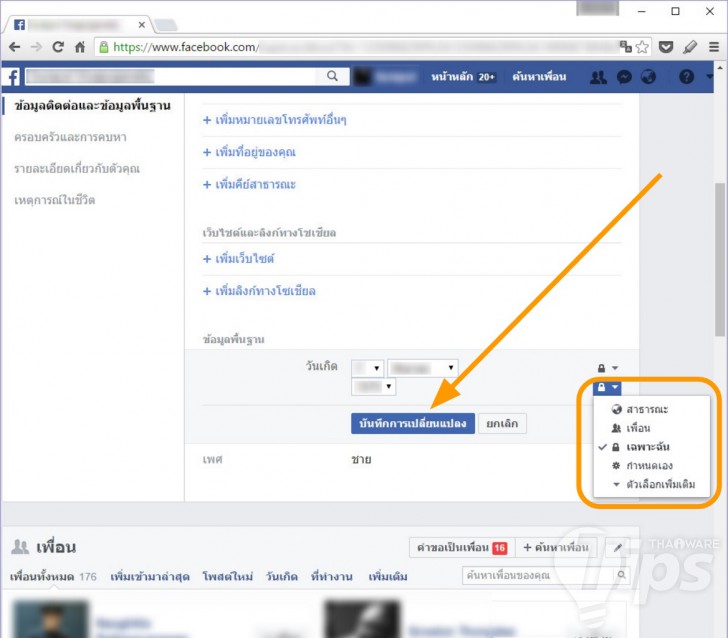Click เพิ่มเว็บไซต์ link
Viewport: 728px width, 638px height.
tap(238, 259)
